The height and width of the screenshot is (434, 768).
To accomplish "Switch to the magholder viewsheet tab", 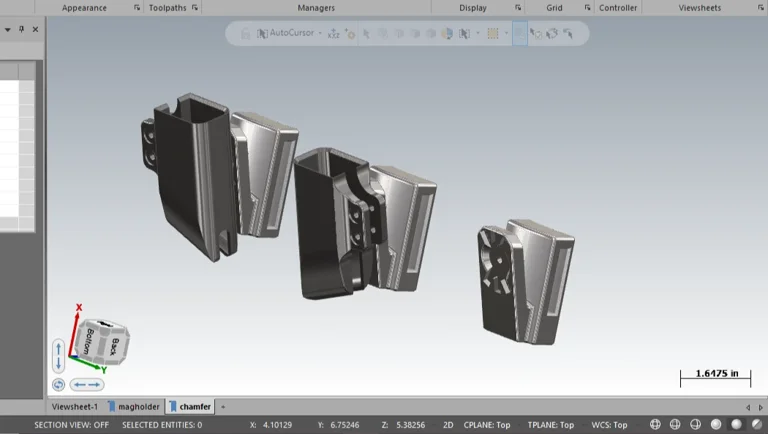I will tap(136, 407).
